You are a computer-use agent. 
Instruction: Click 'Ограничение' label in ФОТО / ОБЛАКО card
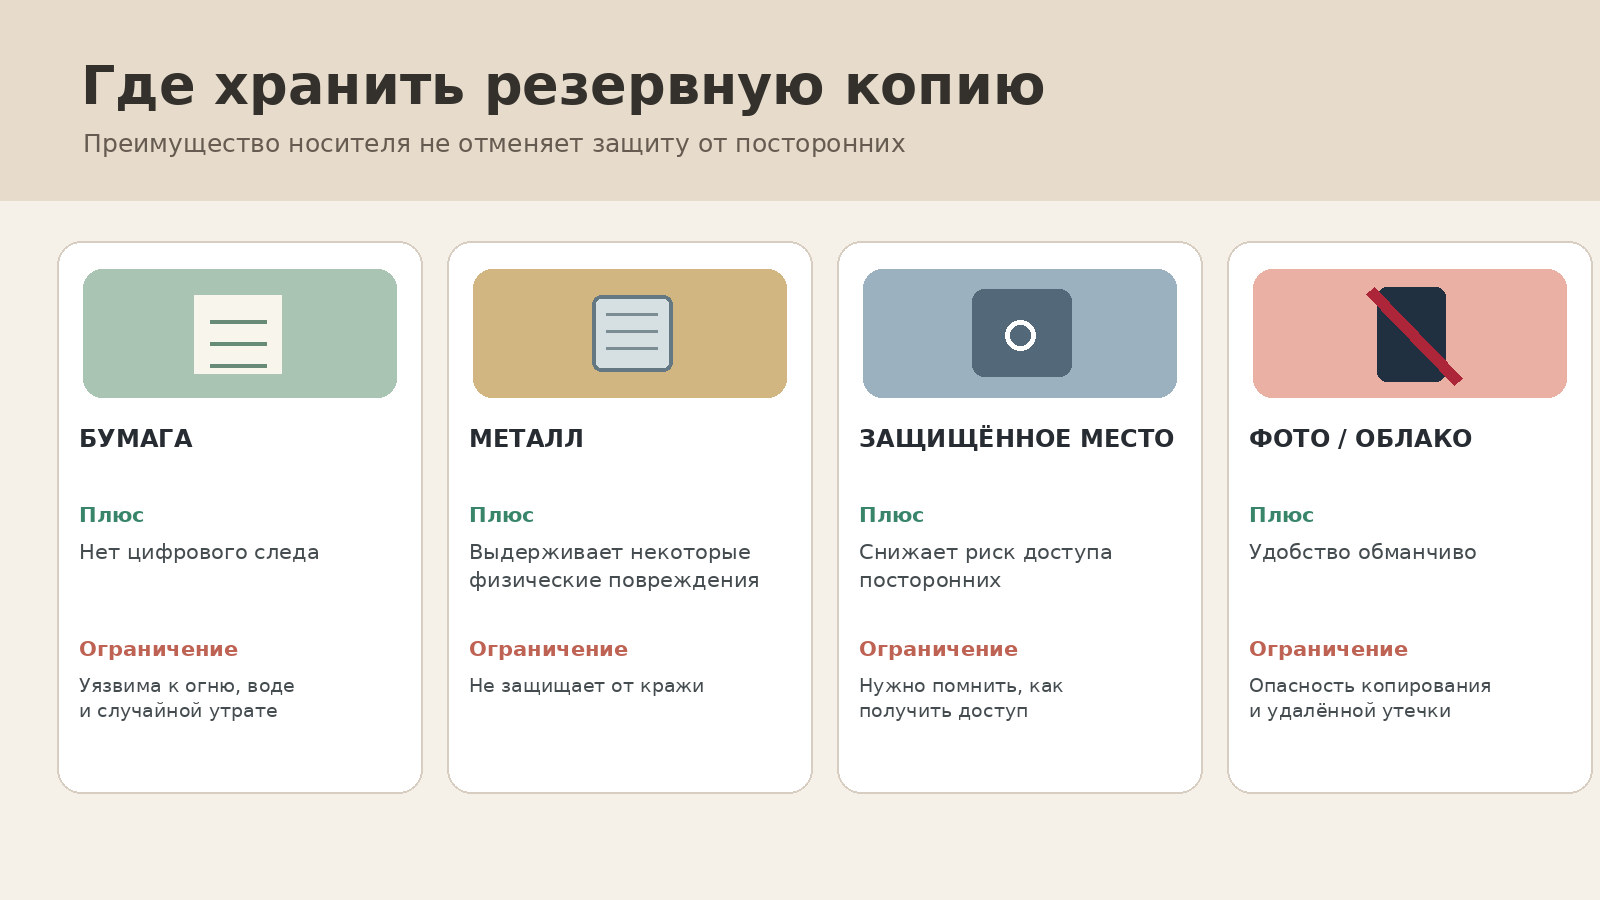[1329, 649]
